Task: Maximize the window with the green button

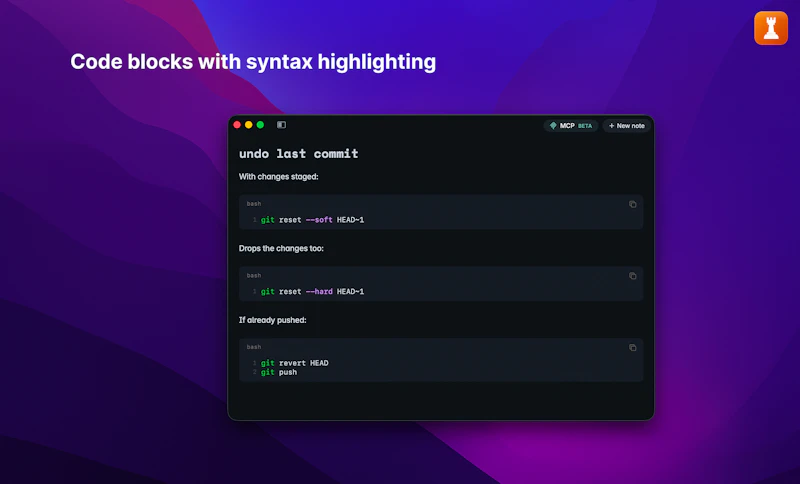Action: tap(260, 125)
